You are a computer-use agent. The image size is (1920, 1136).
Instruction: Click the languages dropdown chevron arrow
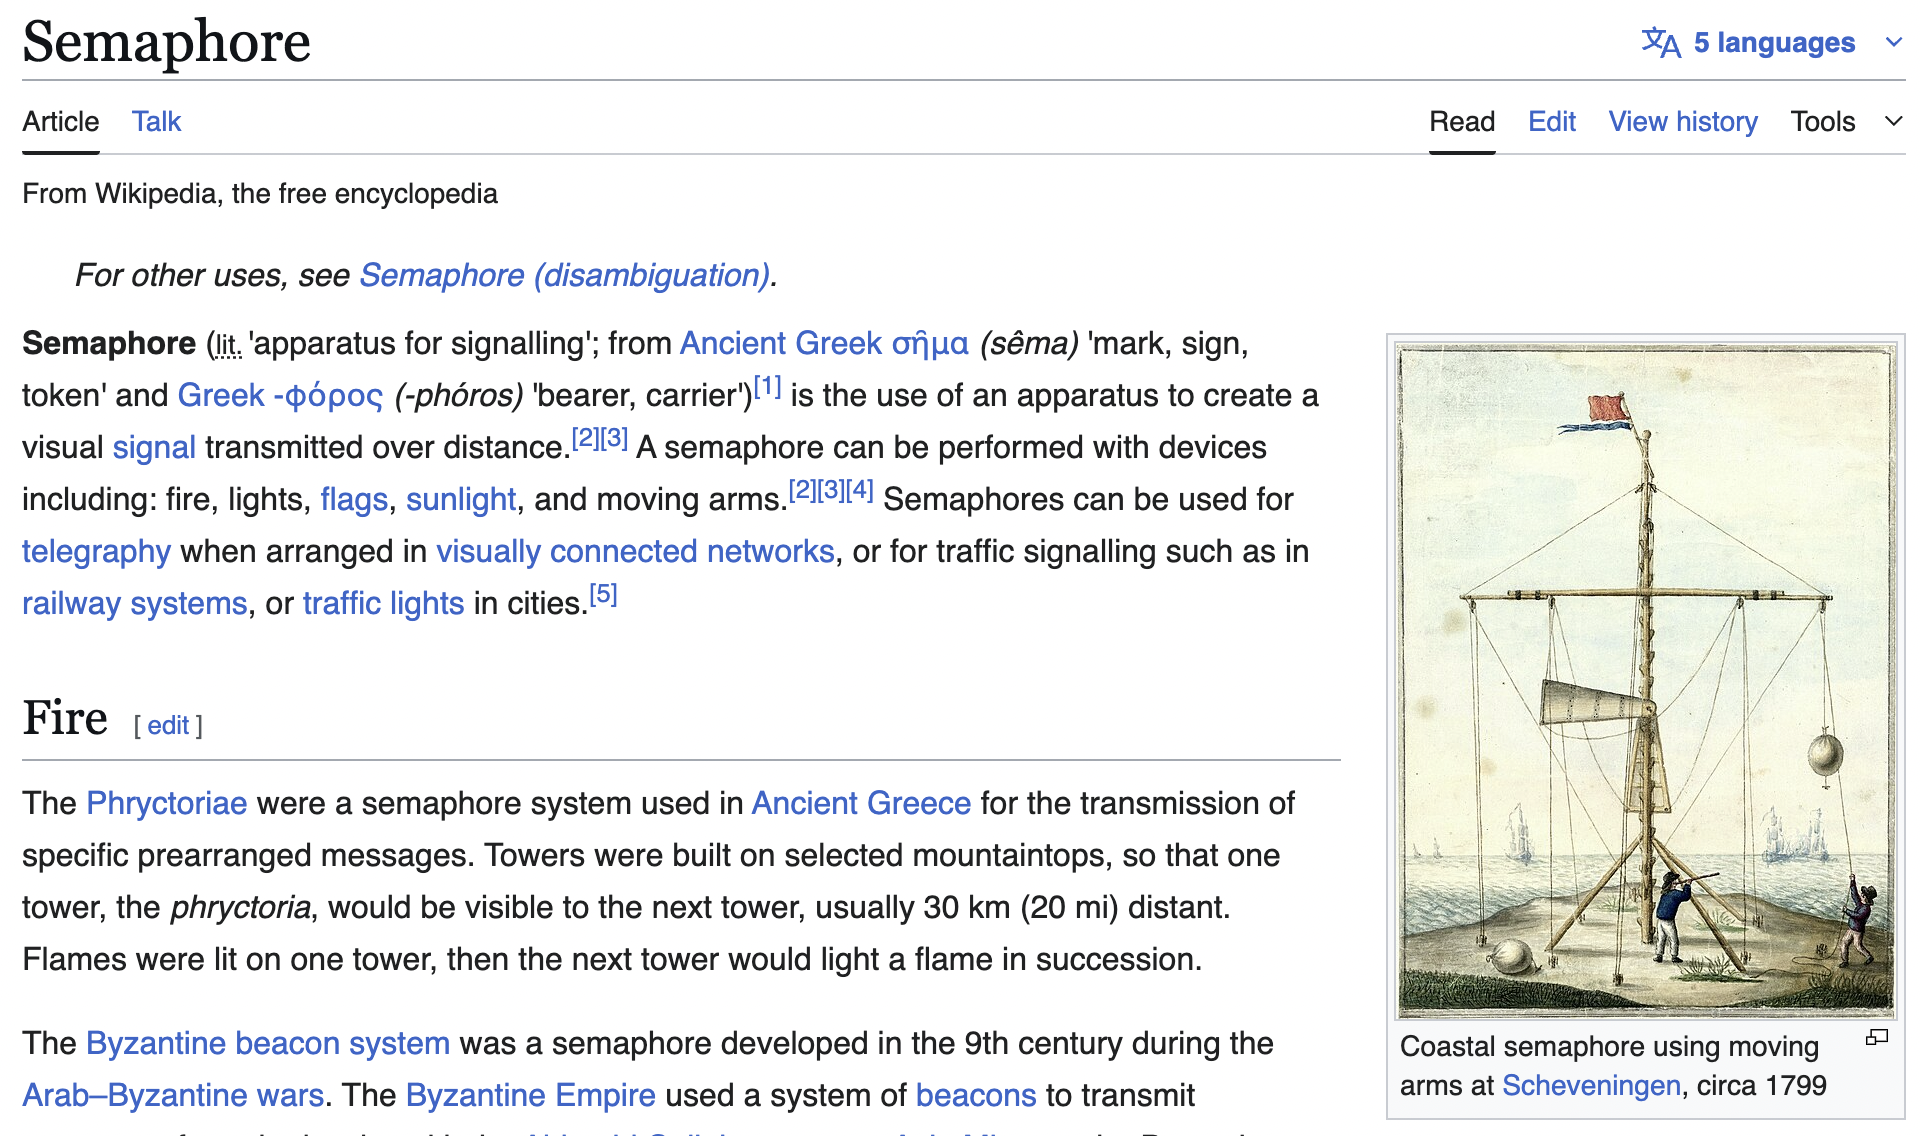(x=1893, y=42)
